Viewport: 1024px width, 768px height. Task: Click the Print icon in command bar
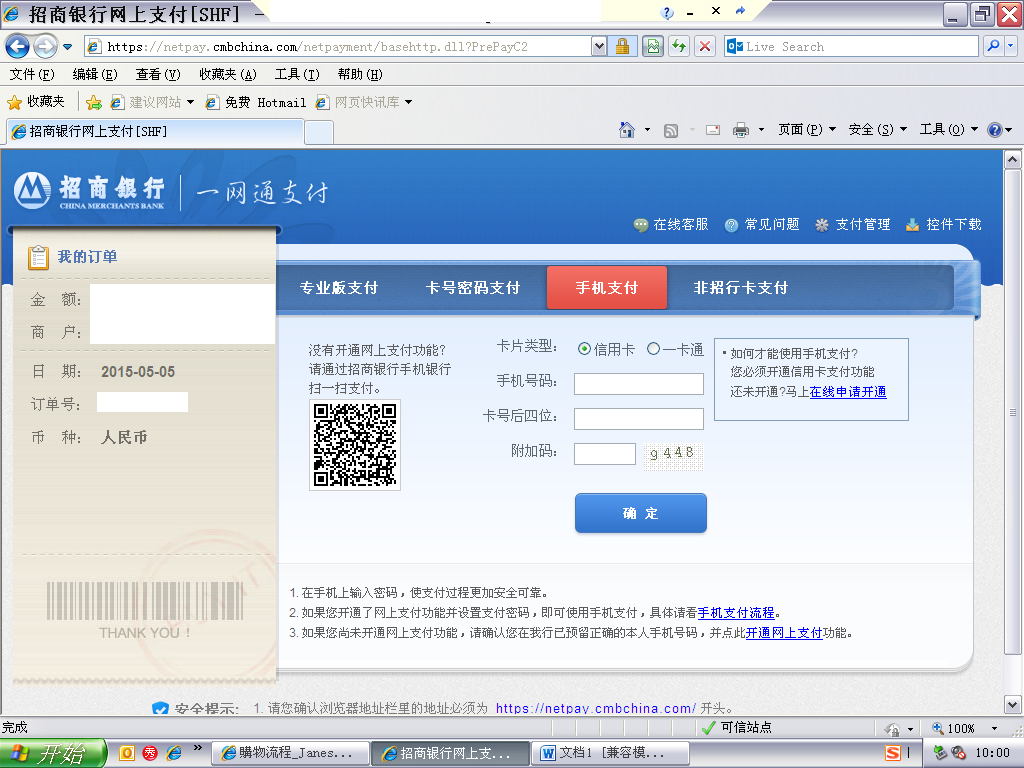pos(741,130)
